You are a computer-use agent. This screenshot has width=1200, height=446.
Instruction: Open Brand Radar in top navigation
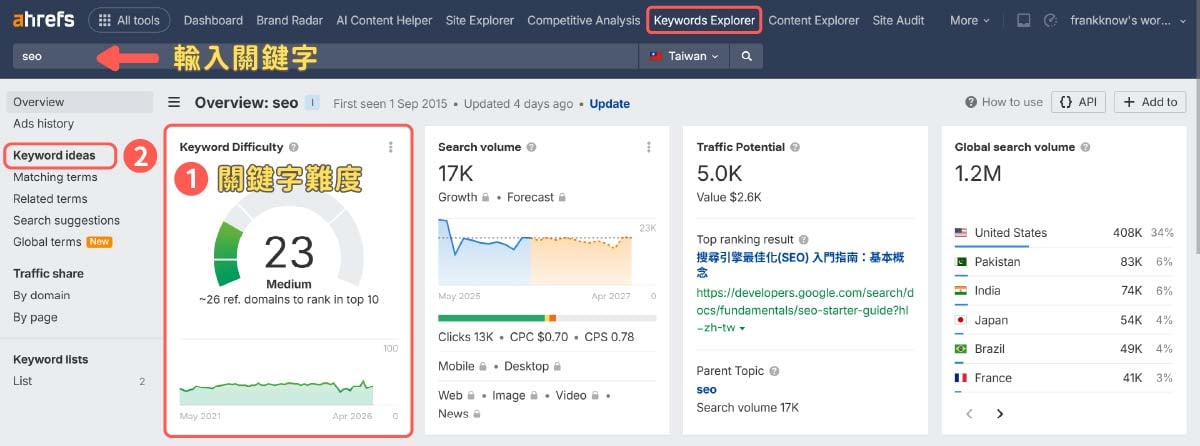tap(289, 20)
